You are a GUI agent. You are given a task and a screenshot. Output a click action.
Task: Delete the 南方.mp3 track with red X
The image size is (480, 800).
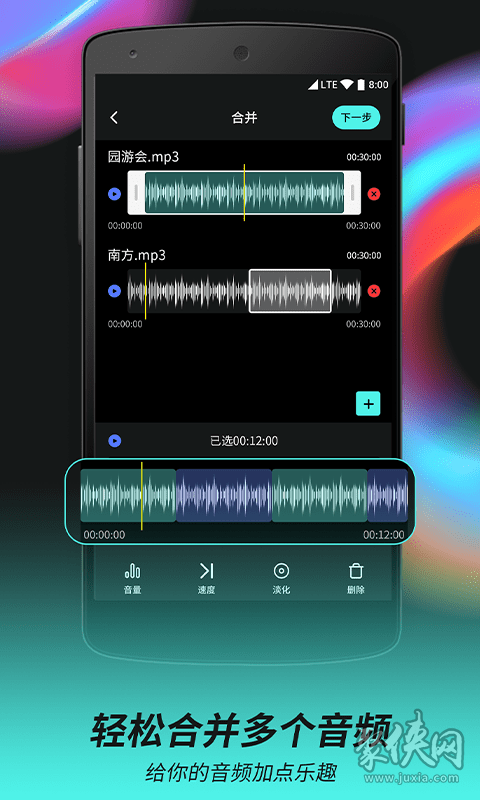coord(374,291)
